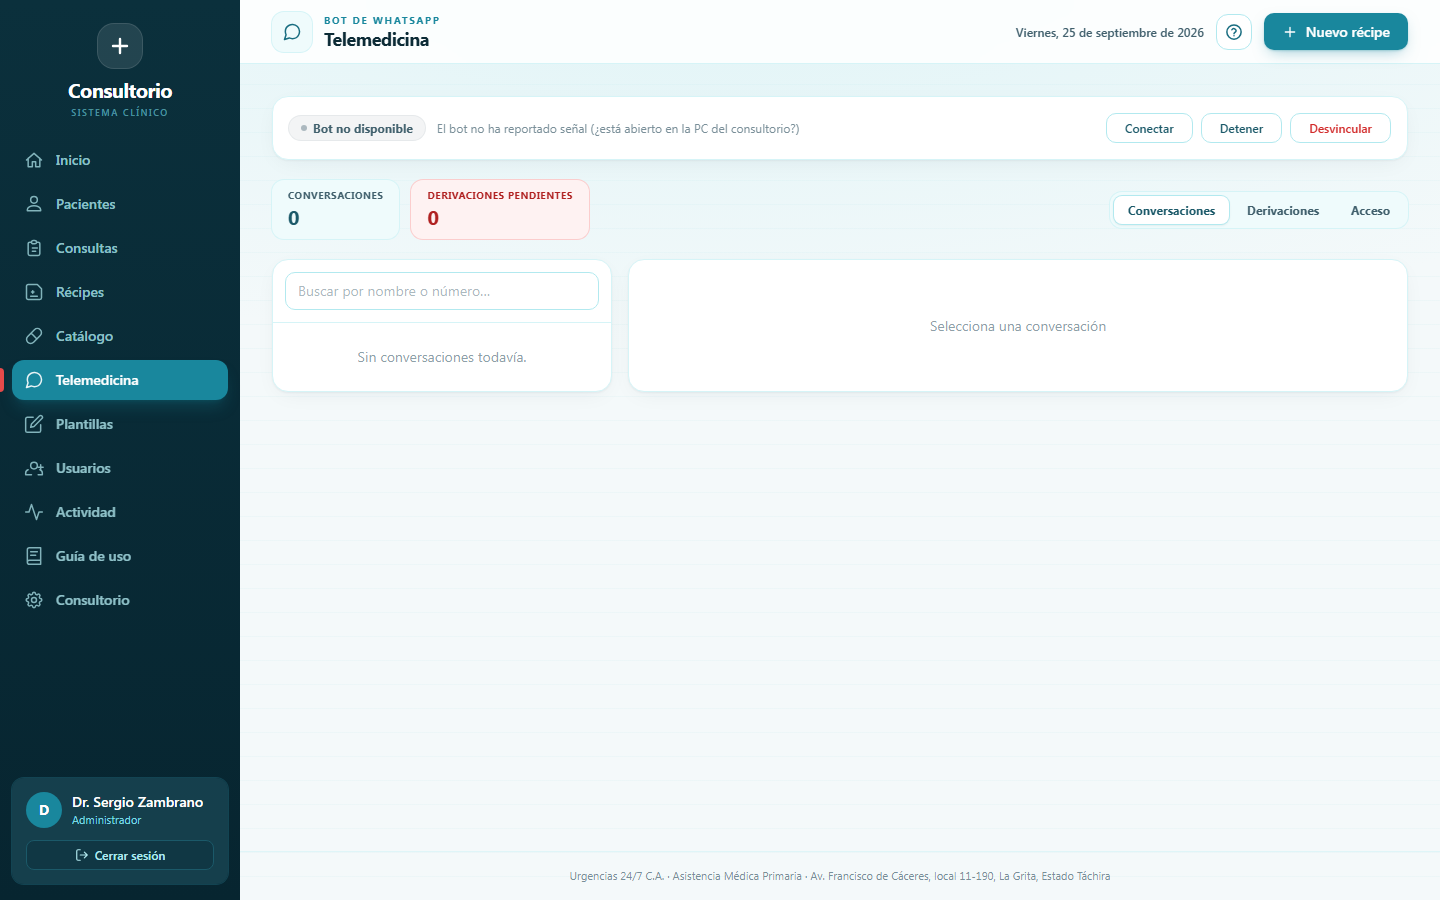Viewport: 1440px width, 900px height.
Task: Click the date Viernes, 25 de septiembre de 2026
Action: pyautogui.click(x=1110, y=32)
